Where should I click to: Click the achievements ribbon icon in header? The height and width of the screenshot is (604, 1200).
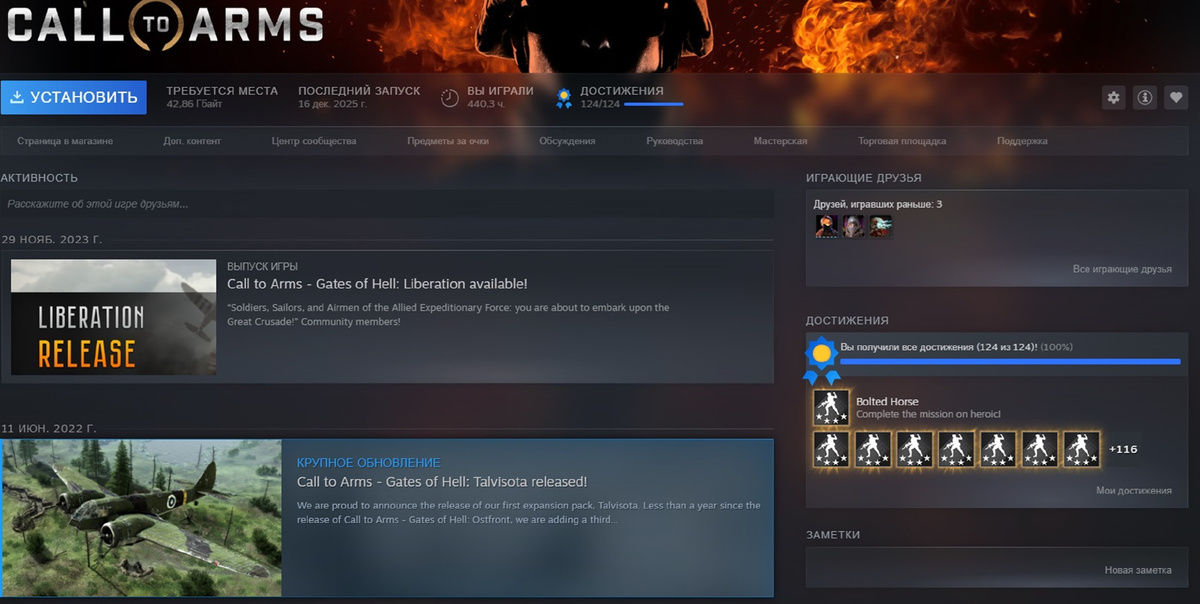(564, 97)
